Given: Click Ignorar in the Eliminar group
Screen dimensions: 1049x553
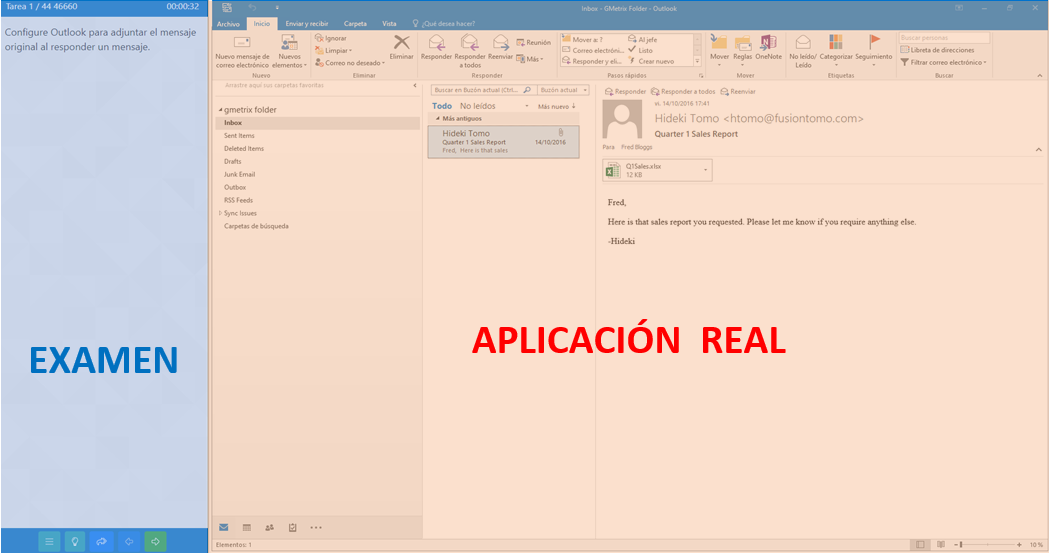Looking at the screenshot, I should (x=330, y=38).
